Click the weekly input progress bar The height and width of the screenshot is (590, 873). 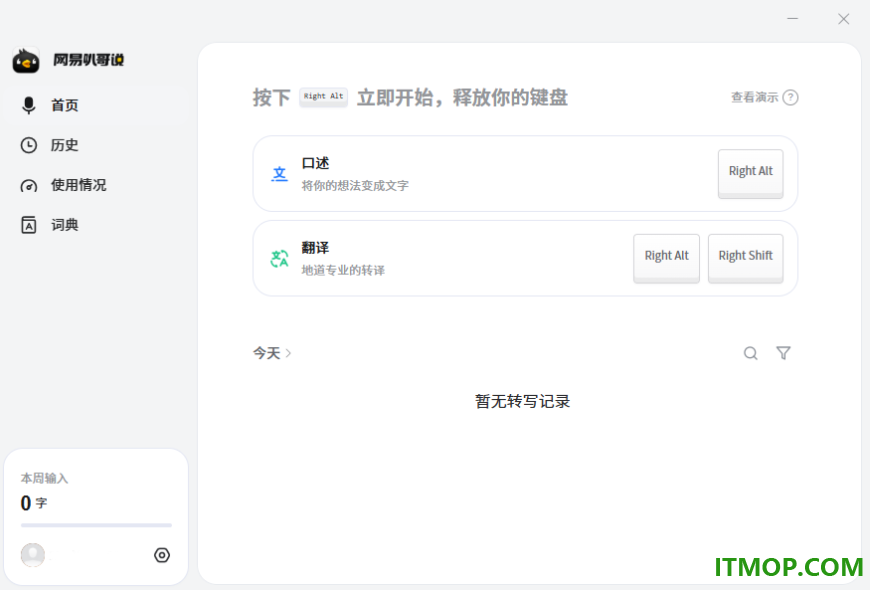tap(96, 525)
